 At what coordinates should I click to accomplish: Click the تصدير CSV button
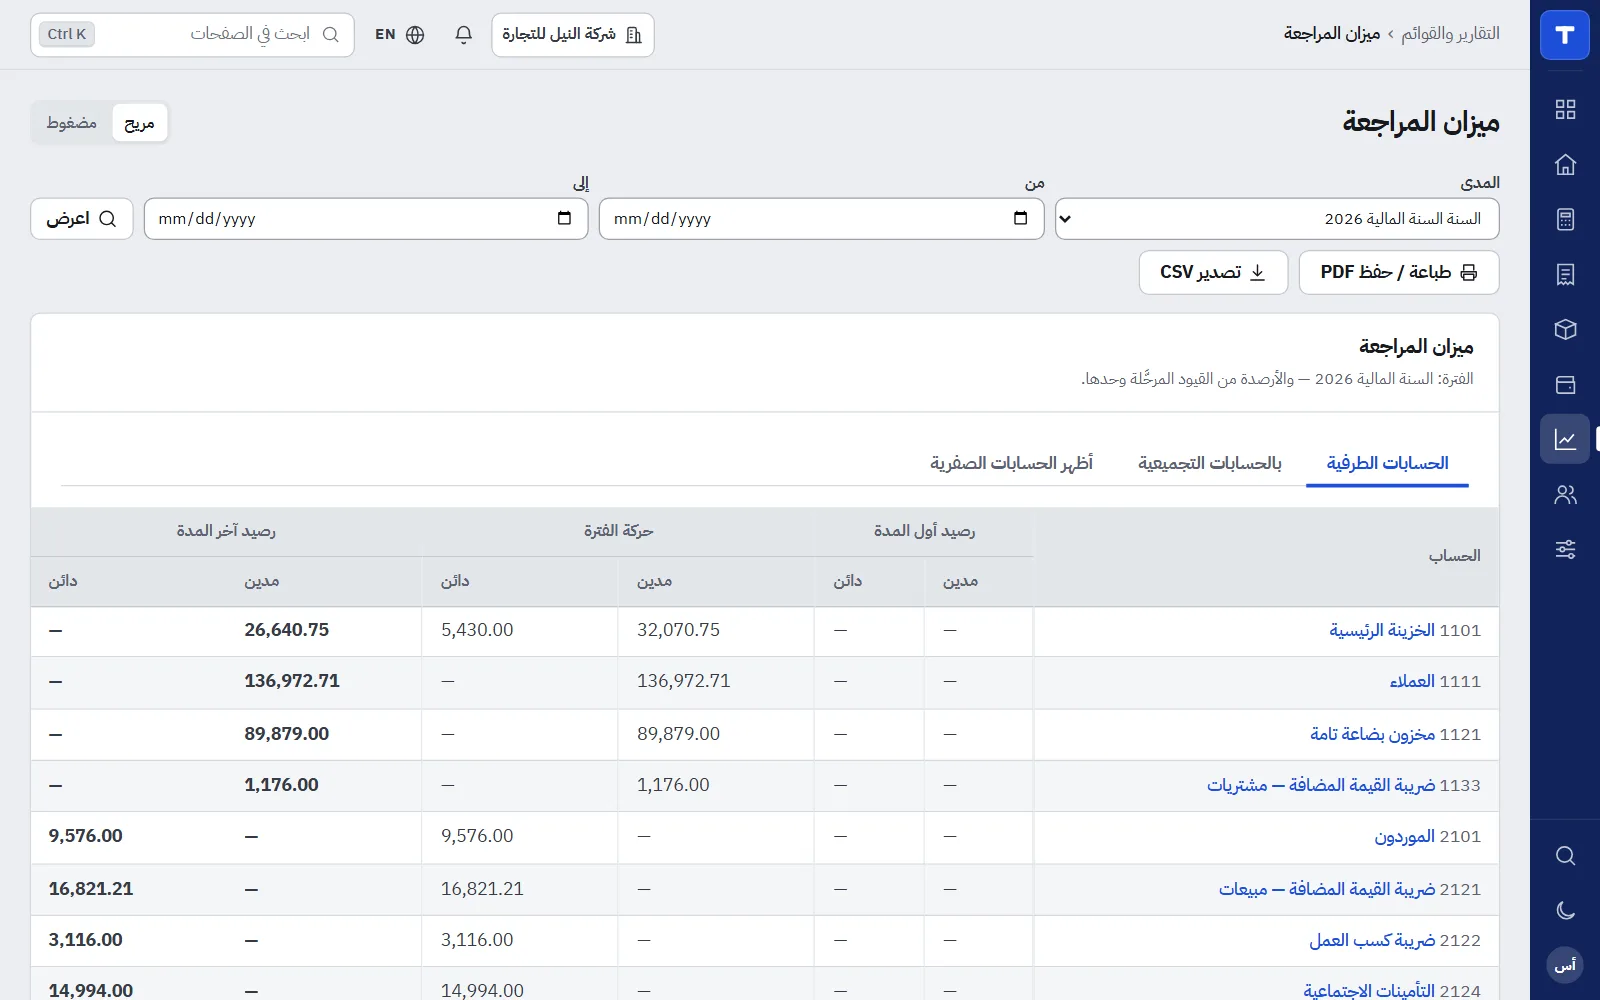point(1213,272)
